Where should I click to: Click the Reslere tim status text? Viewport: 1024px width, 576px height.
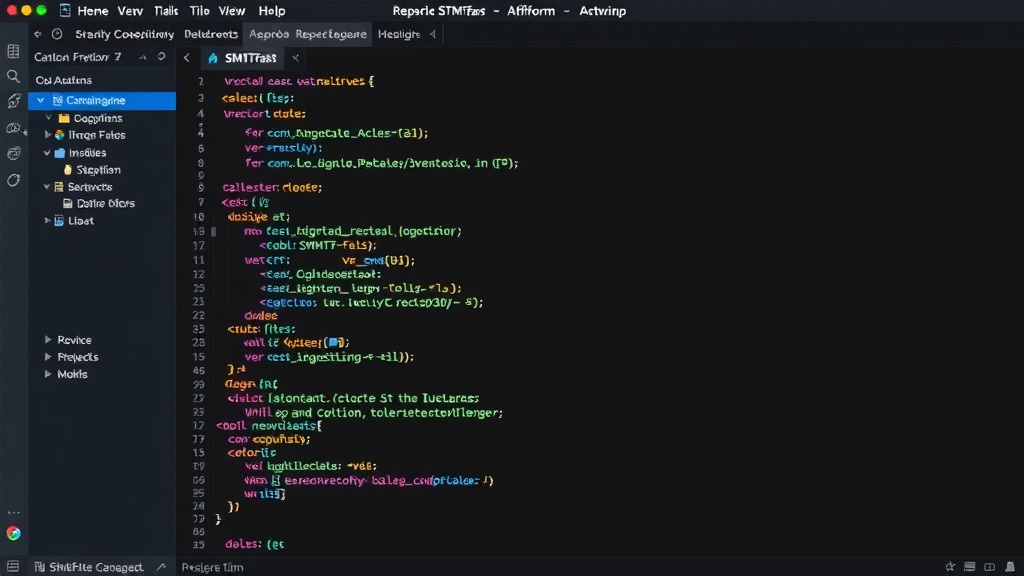point(212,567)
